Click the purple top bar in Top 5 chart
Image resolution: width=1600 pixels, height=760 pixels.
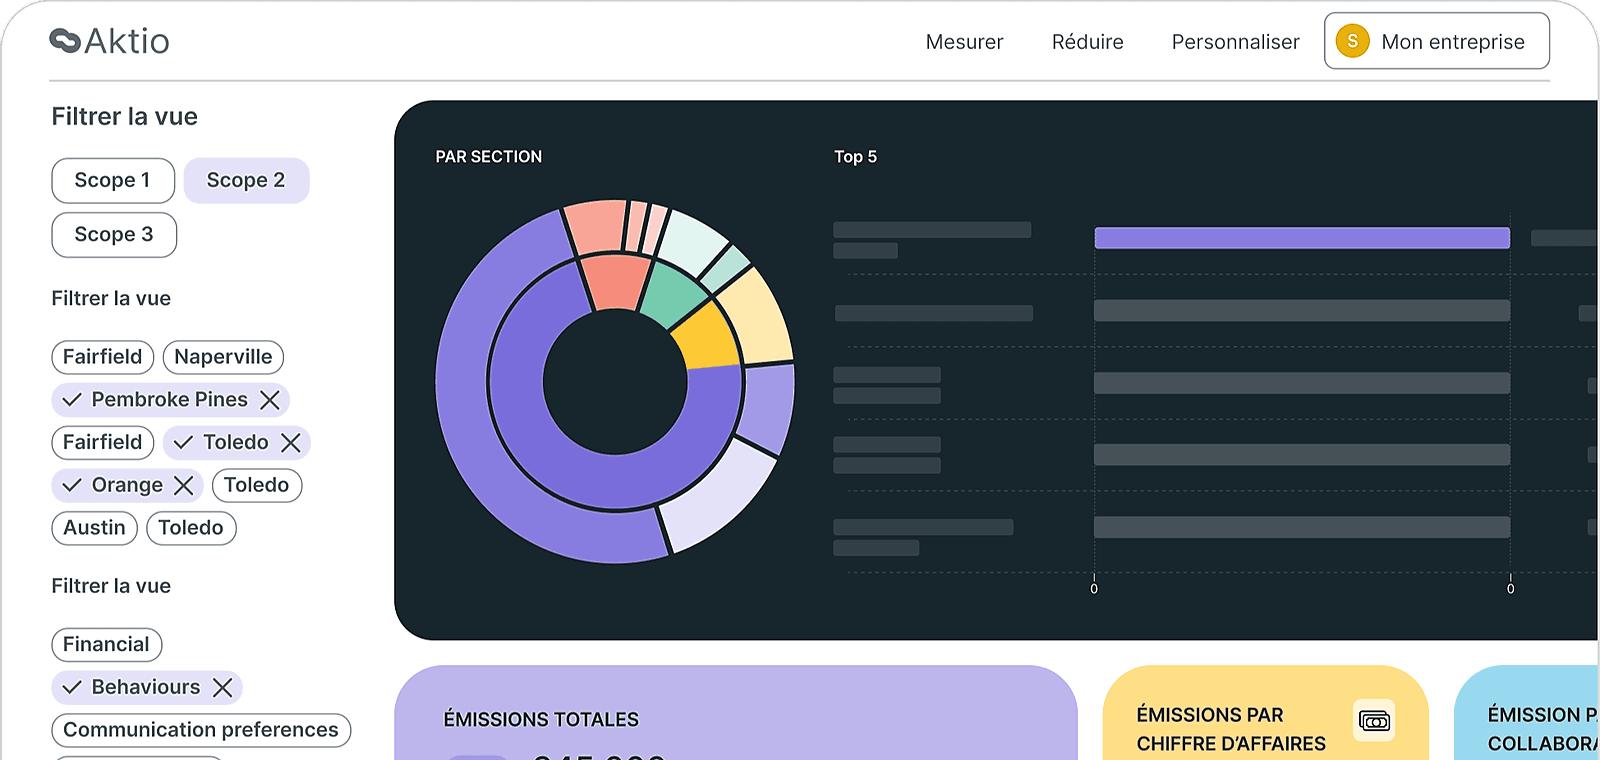(x=1301, y=238)
